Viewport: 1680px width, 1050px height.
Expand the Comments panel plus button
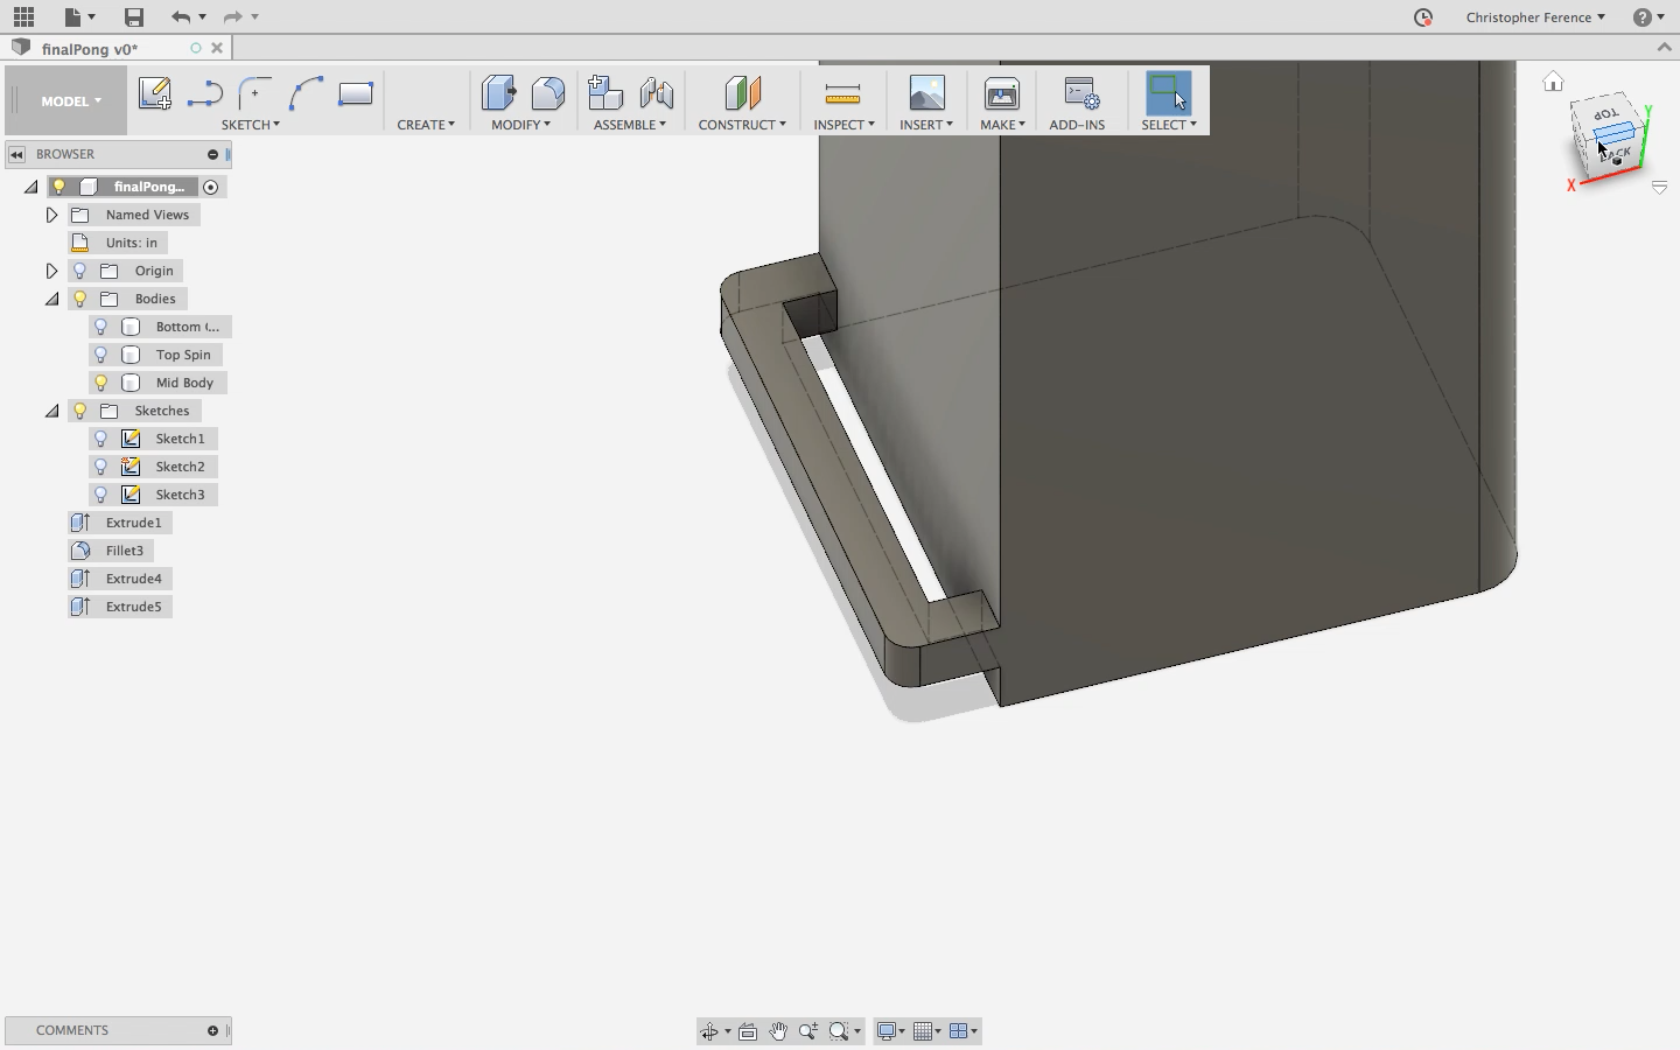(212, 1030)
